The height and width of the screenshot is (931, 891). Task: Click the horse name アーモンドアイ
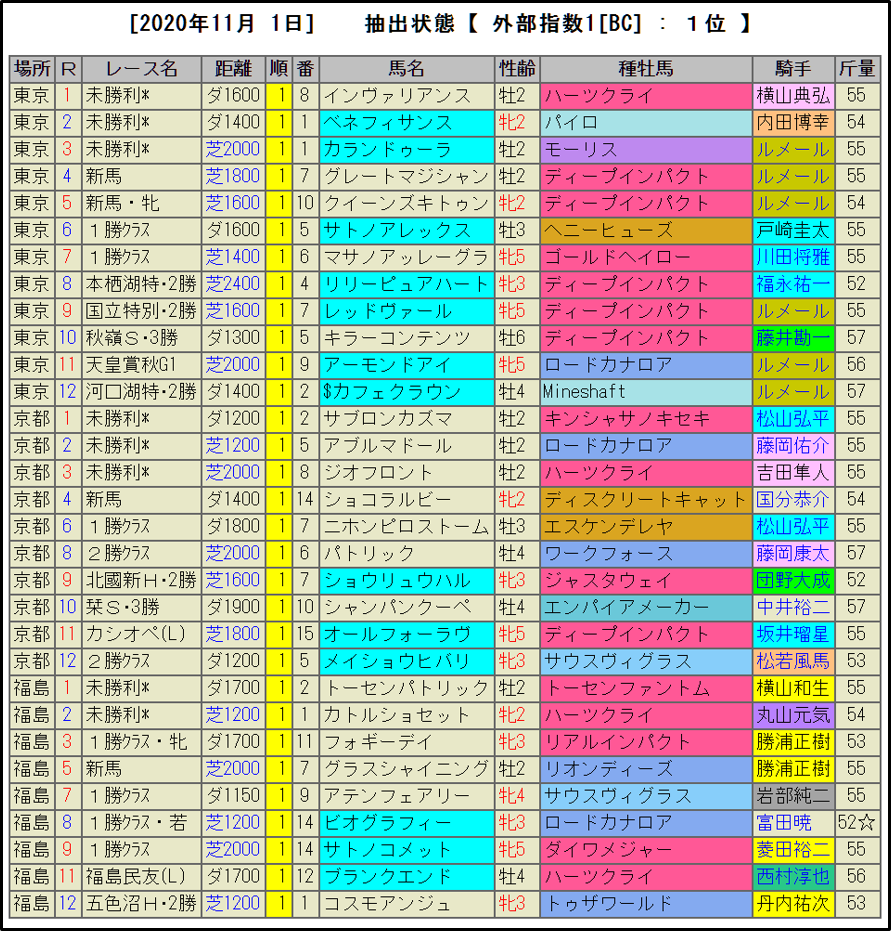406,365
